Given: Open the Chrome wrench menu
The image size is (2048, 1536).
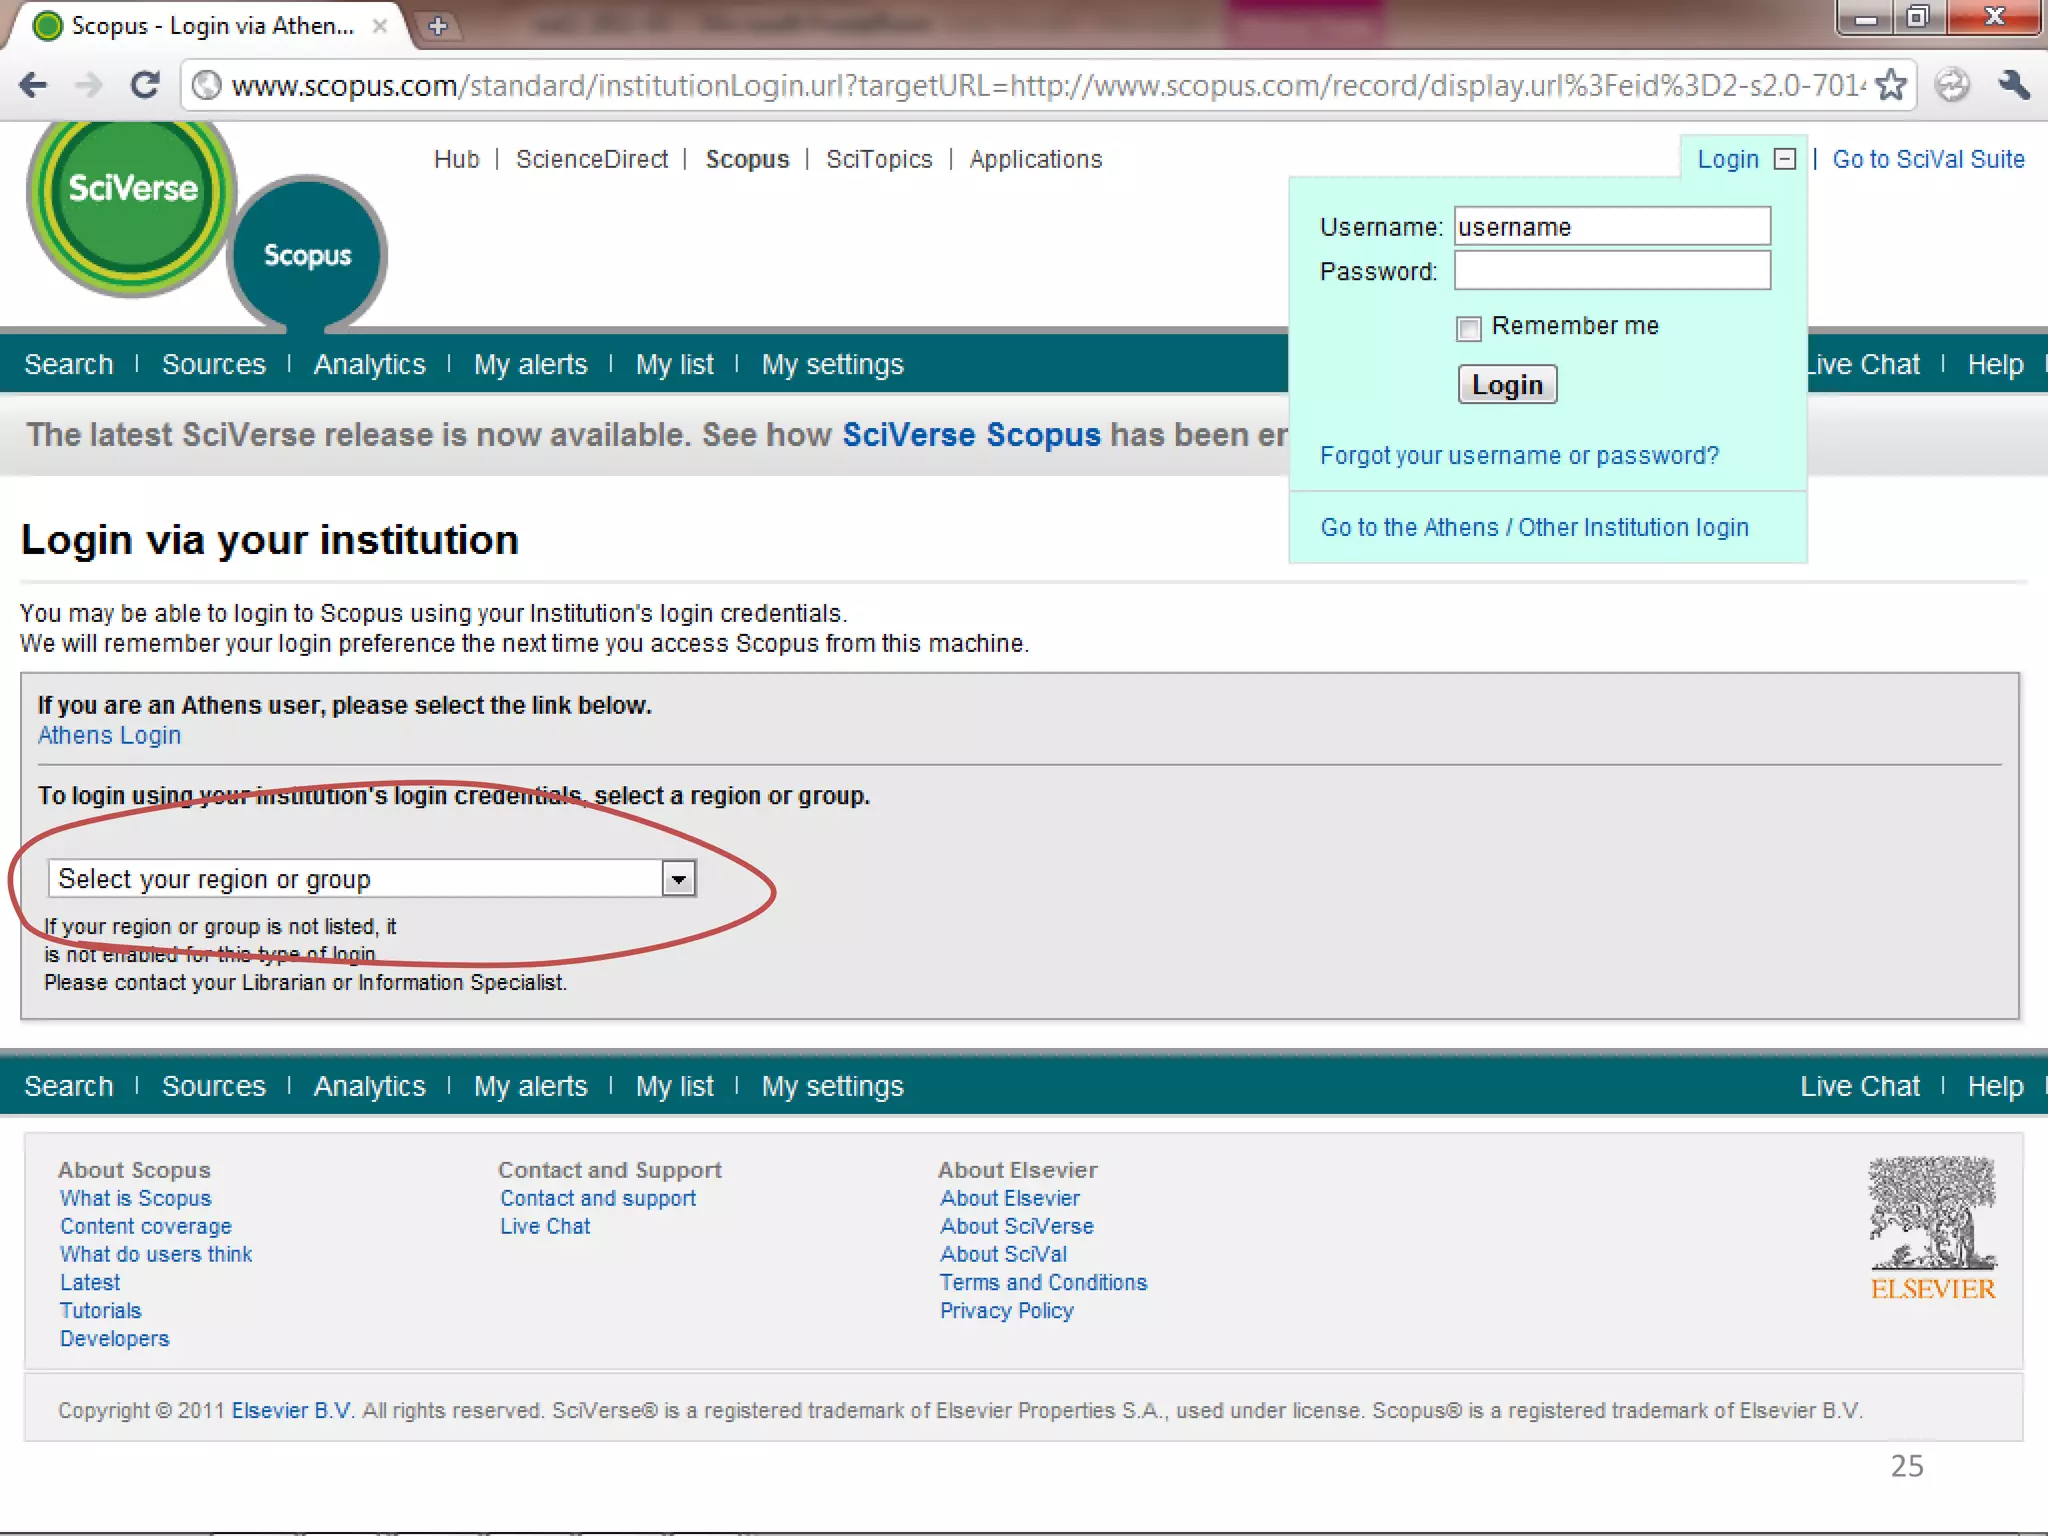Looking at the screenshot, I should coord(2014,85).
